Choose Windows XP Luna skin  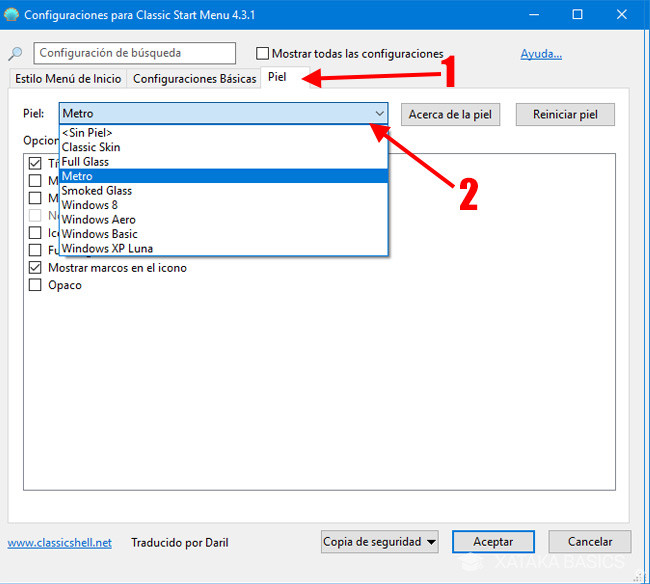coord(224,249)
